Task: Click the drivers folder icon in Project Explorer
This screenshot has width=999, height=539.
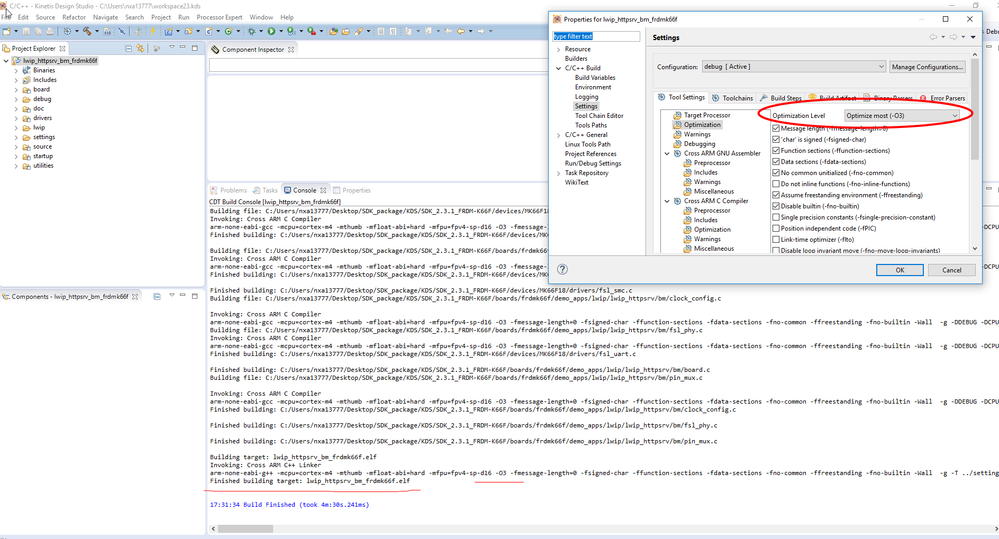Action: click(x=27, y=118)
